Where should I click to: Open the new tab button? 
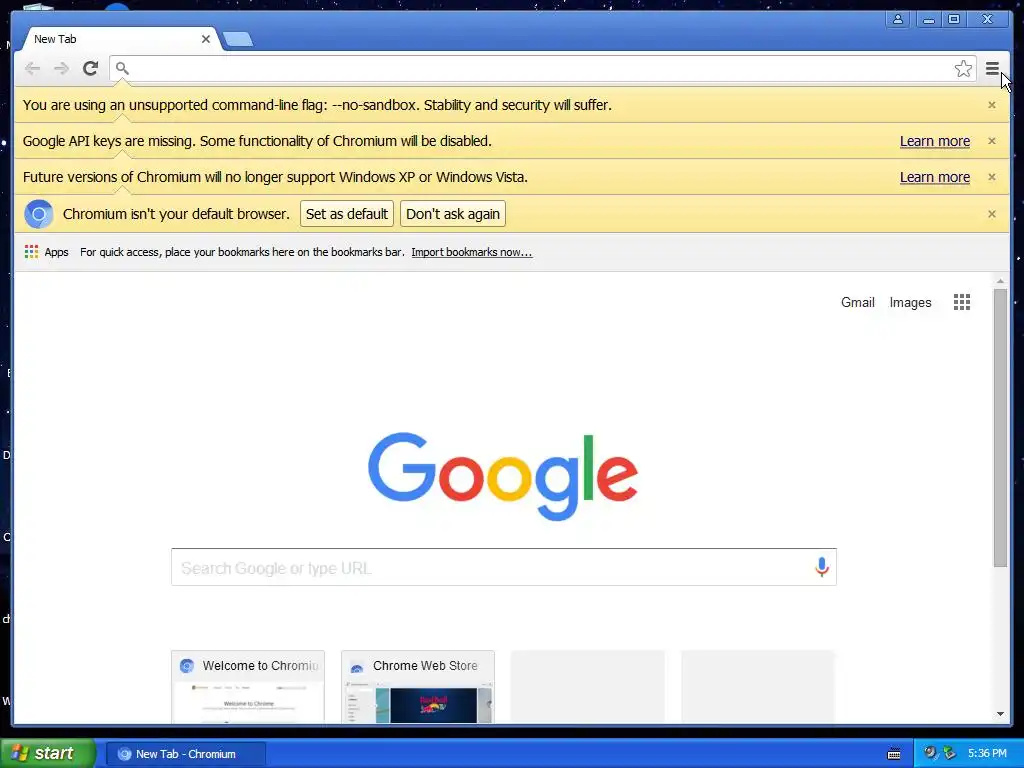click(238, 39)
